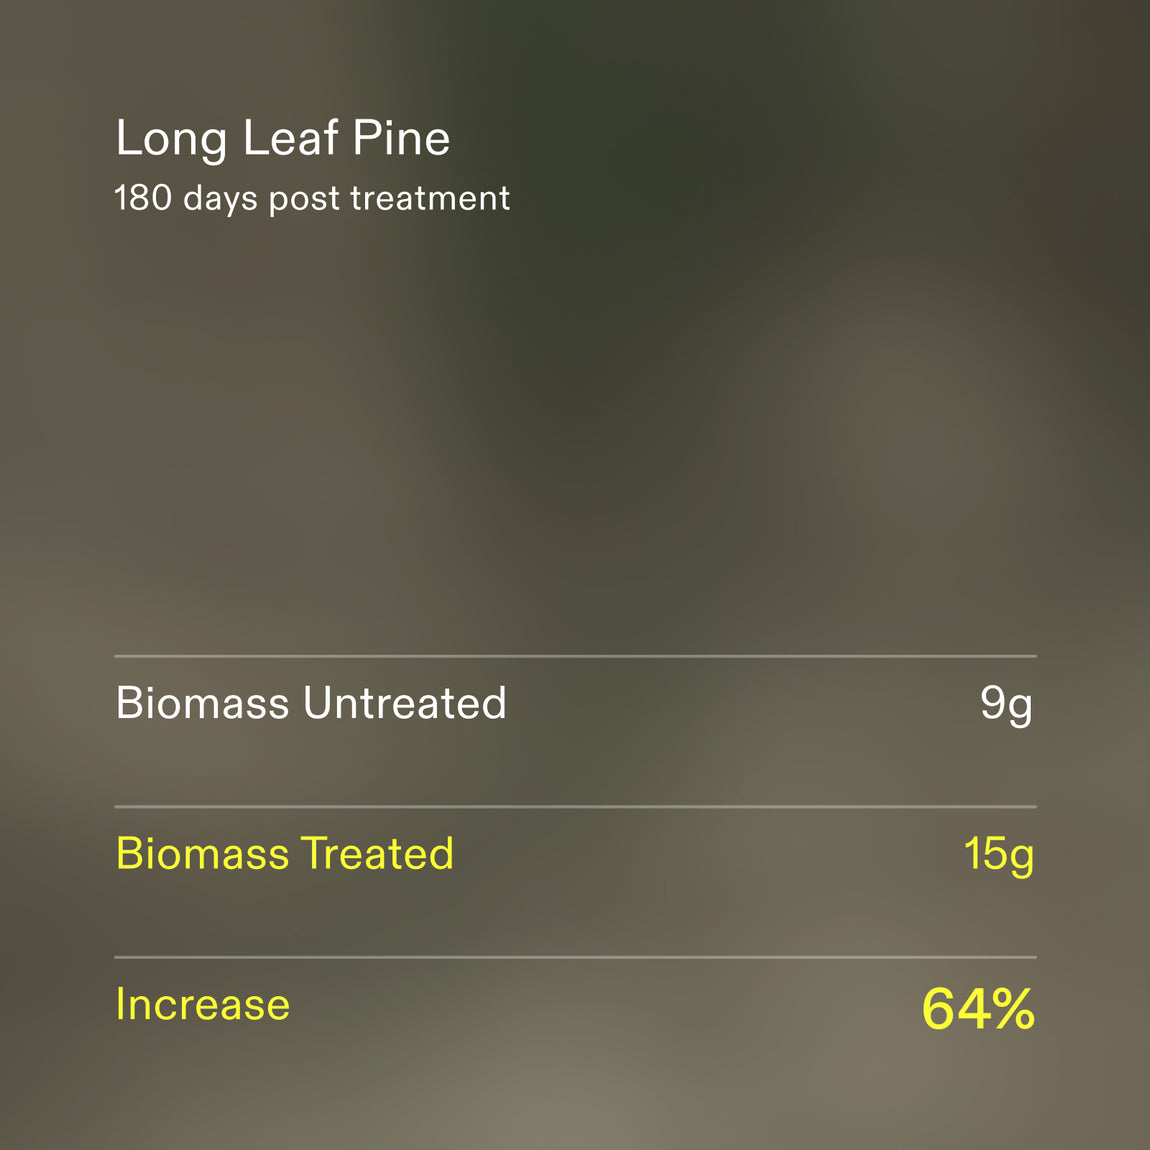
Task: Select the word "Untreated"
Action: click(405, 703)
